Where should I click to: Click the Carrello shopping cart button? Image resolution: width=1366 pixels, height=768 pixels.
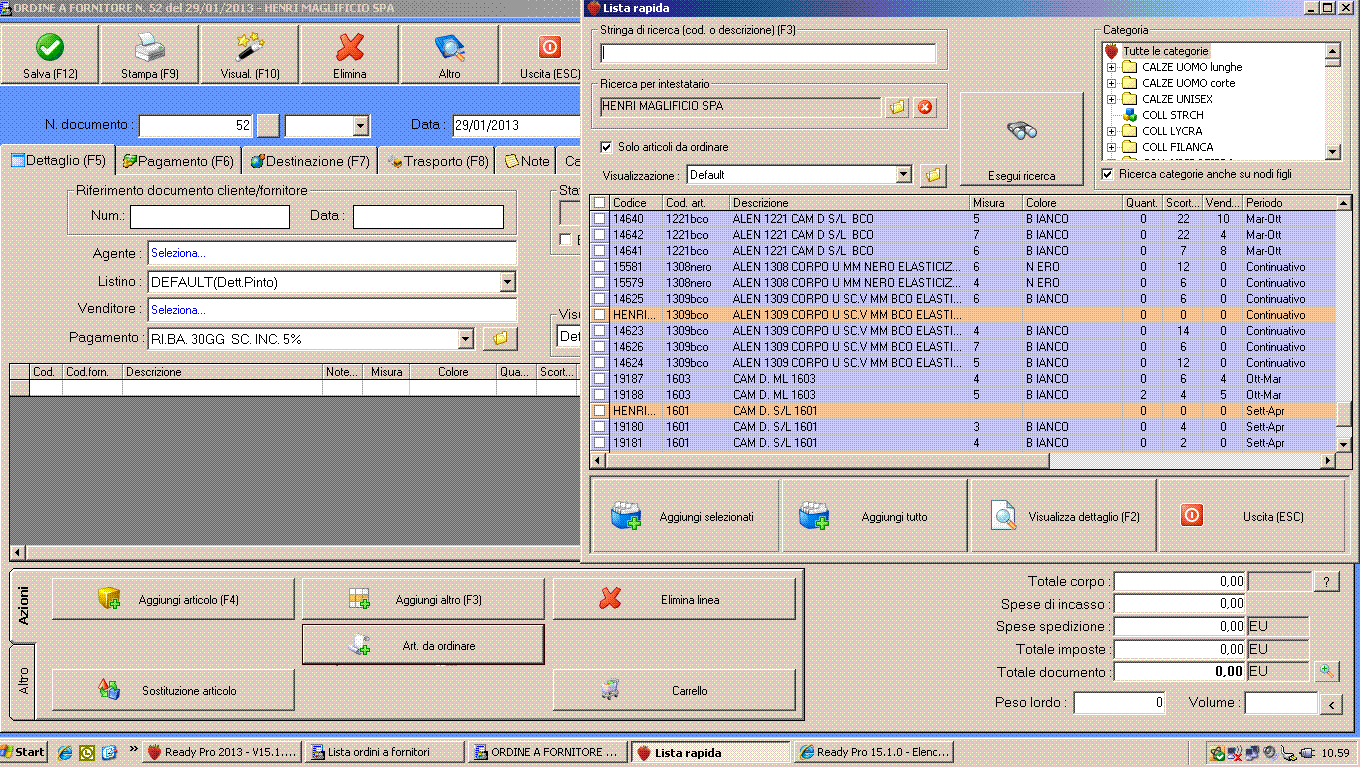pos(674,690)
